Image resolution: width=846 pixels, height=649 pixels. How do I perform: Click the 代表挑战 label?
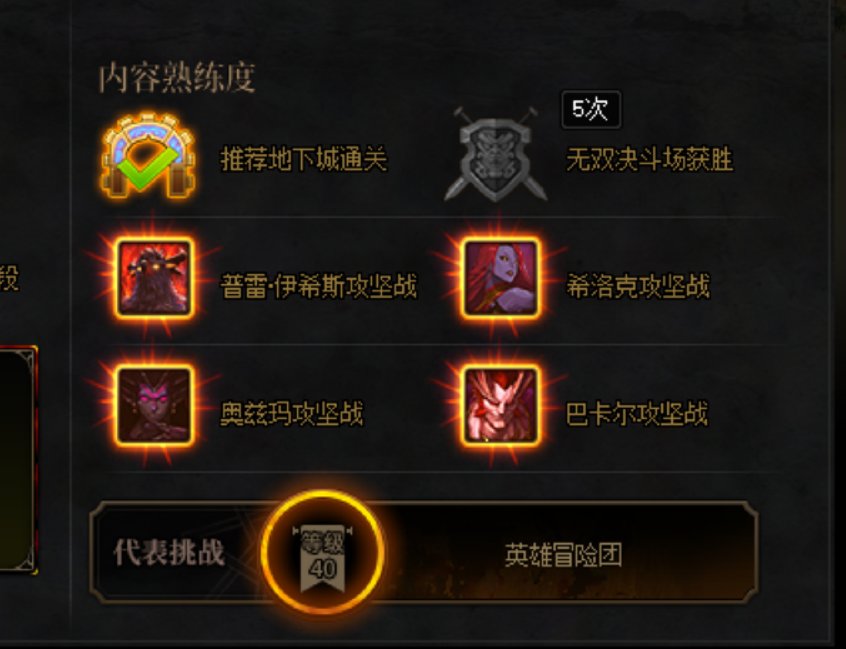click(x=169, y=553)
